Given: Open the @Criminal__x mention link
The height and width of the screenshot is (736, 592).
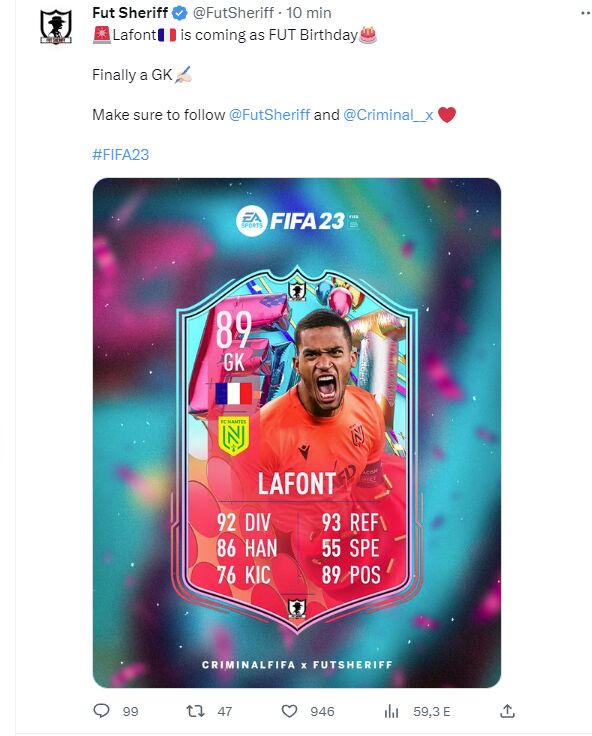Looking at the screenshot, I should click(x=388, y=115).
